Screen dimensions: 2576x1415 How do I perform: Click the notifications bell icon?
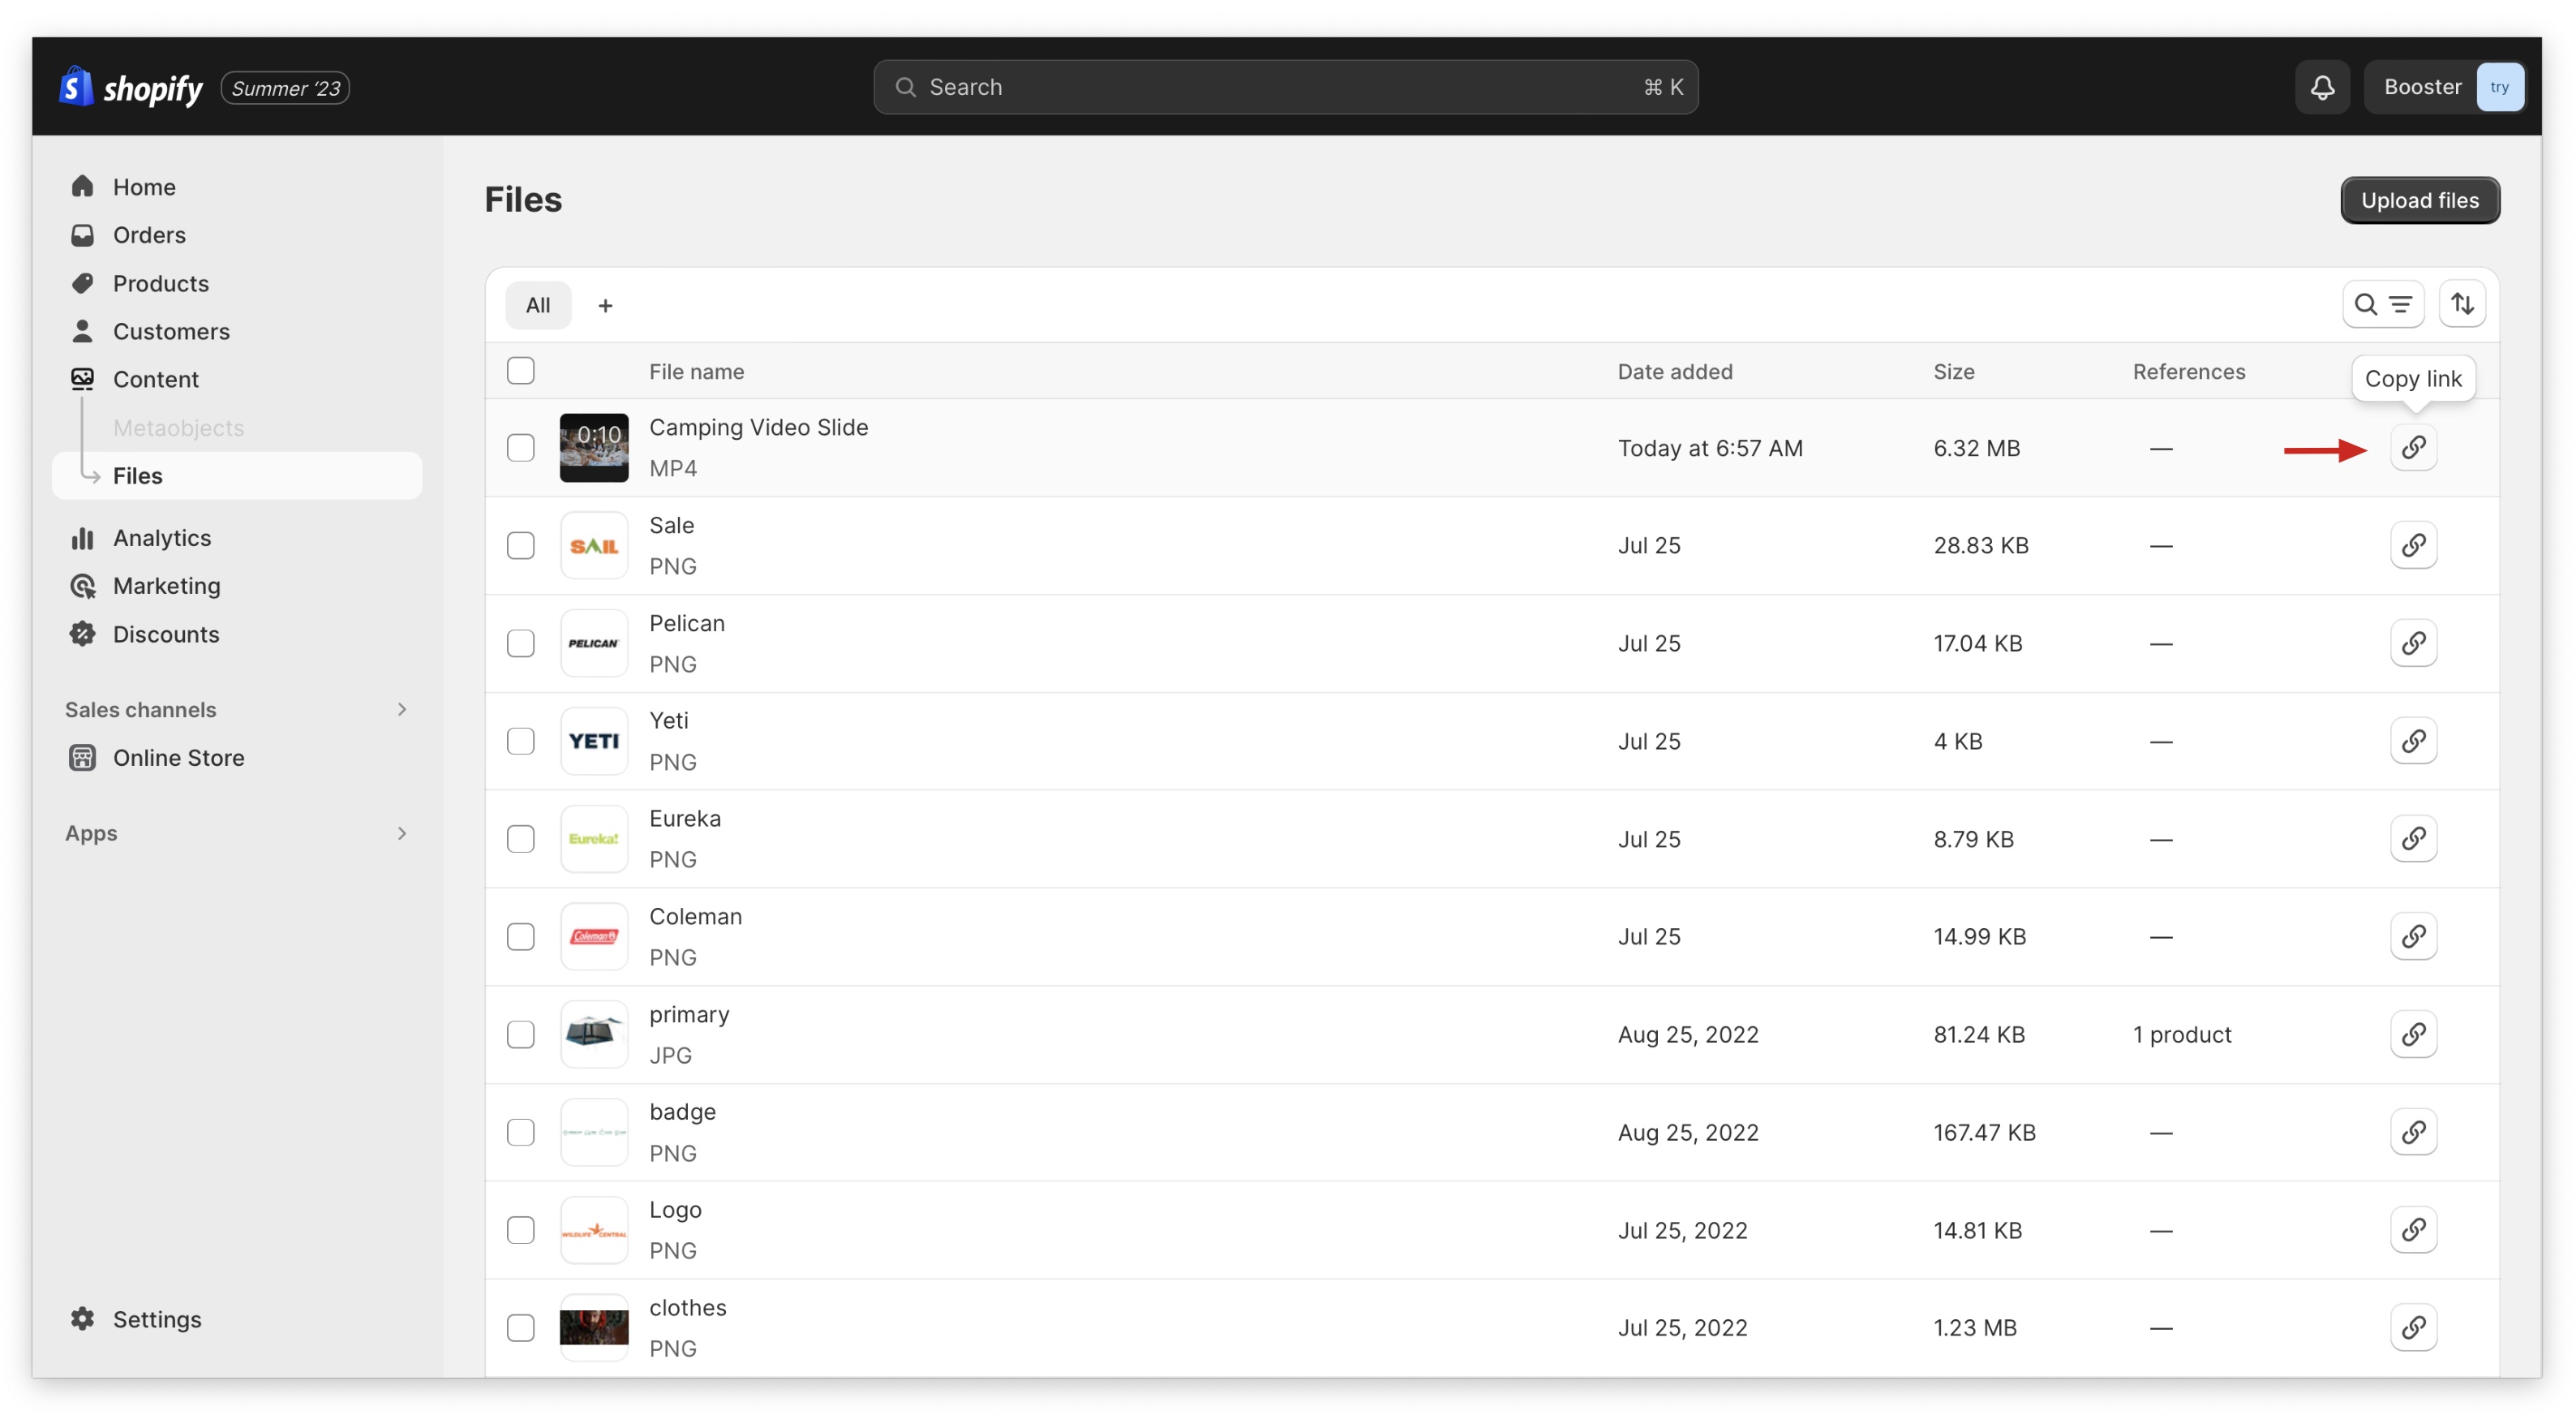click(x=2321, y=87)
